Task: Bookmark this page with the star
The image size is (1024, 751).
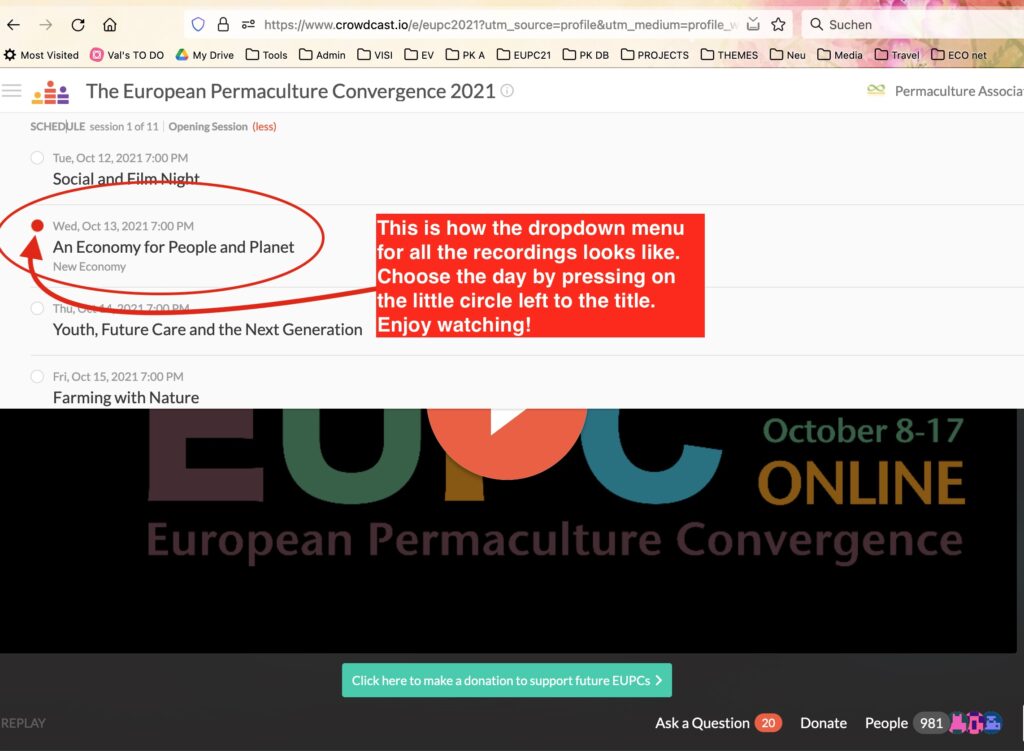Action: [x=778, y=25]
